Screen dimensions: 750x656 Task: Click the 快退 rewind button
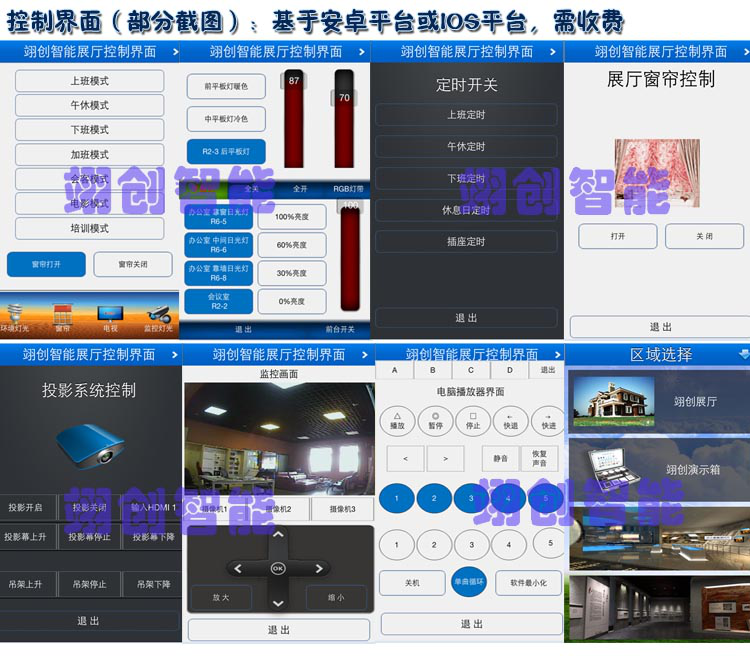pos(510,421)
